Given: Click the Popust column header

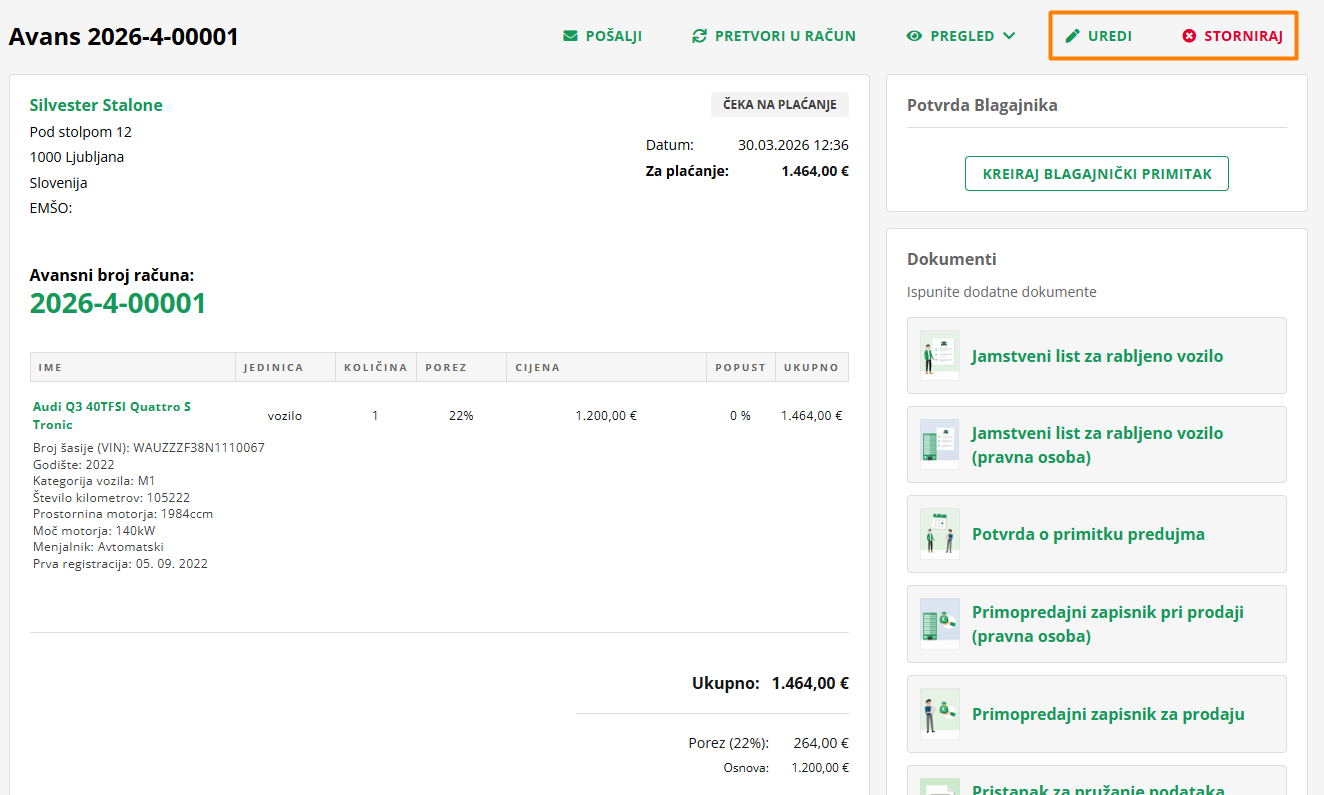Looking at the screenshot, I should (x=740, y=367).
